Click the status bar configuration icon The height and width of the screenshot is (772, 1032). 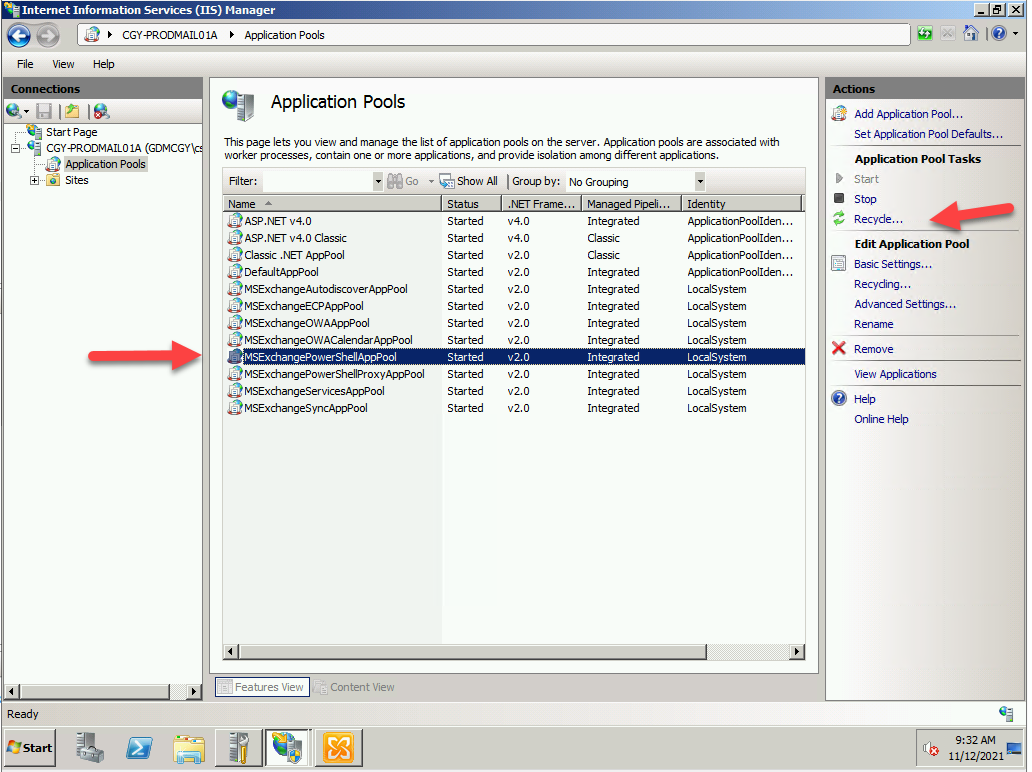click(1006, 713)
